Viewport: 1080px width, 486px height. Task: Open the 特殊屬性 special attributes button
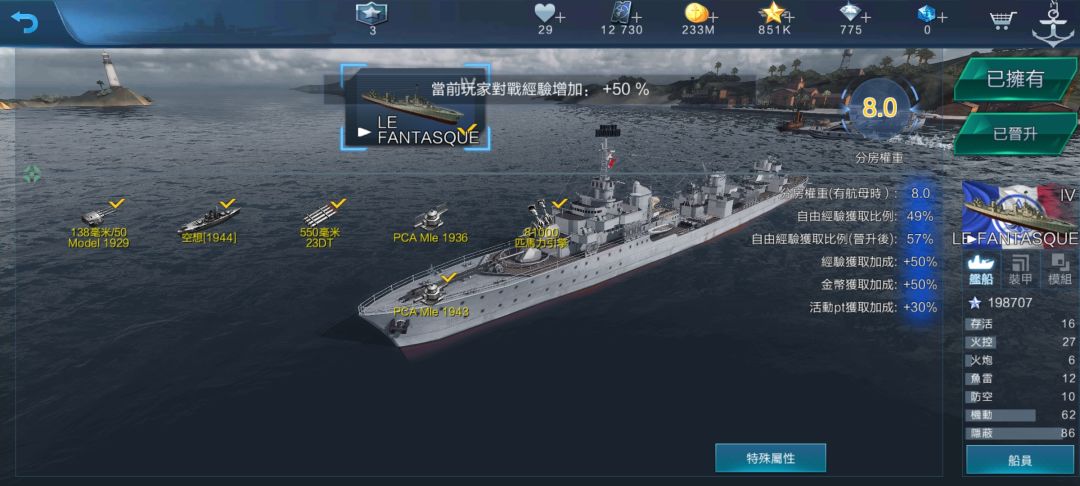(x=770, y=458)
